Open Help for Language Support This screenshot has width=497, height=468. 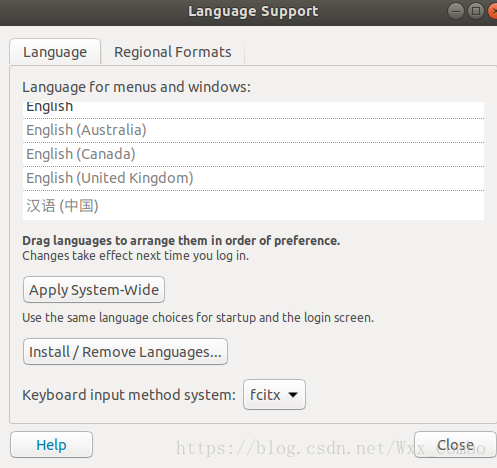[x=51, y=445]
